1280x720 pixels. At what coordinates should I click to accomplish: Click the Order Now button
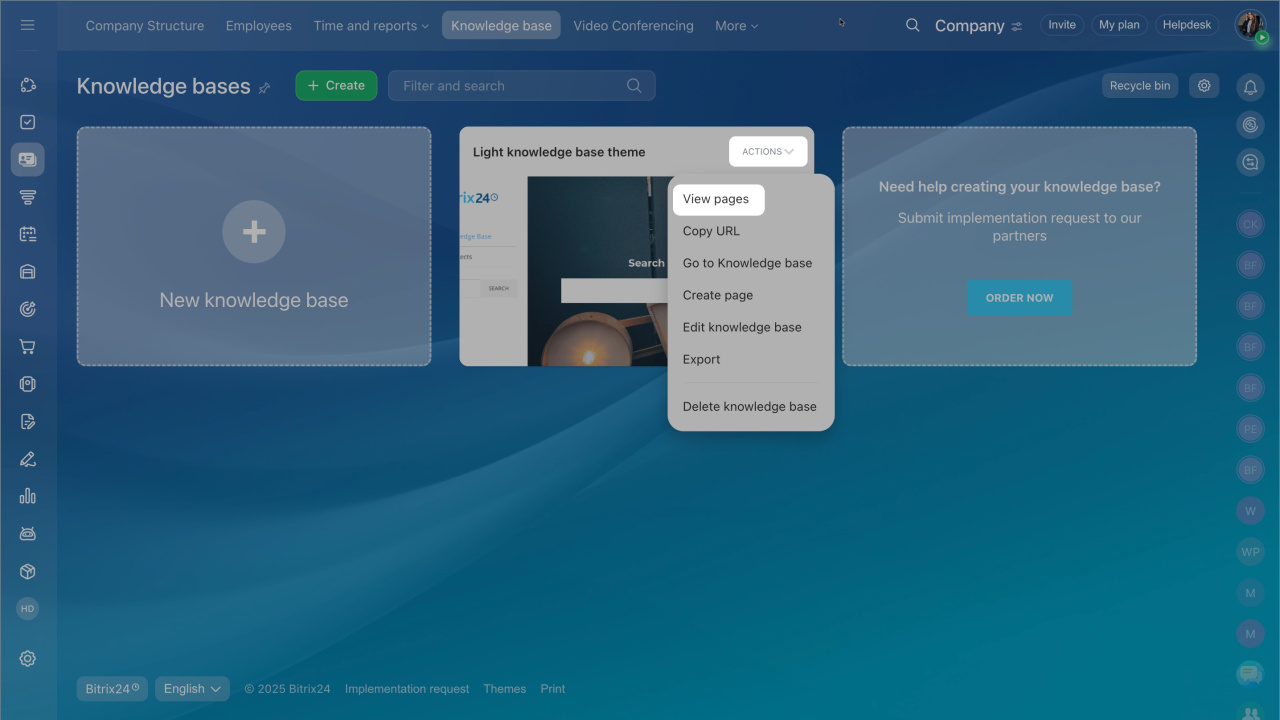[1019, 298]
